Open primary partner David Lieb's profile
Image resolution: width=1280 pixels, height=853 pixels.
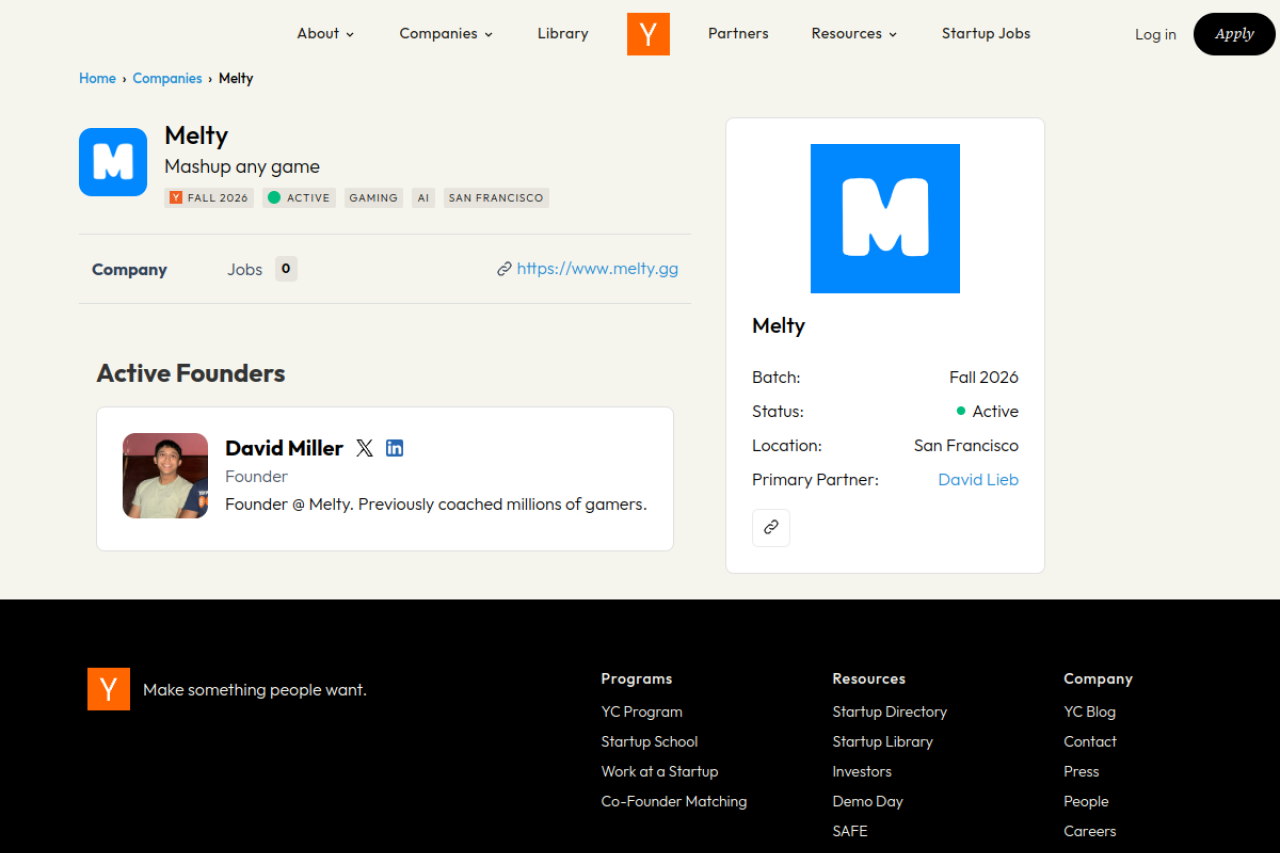[x=978, y=480]
